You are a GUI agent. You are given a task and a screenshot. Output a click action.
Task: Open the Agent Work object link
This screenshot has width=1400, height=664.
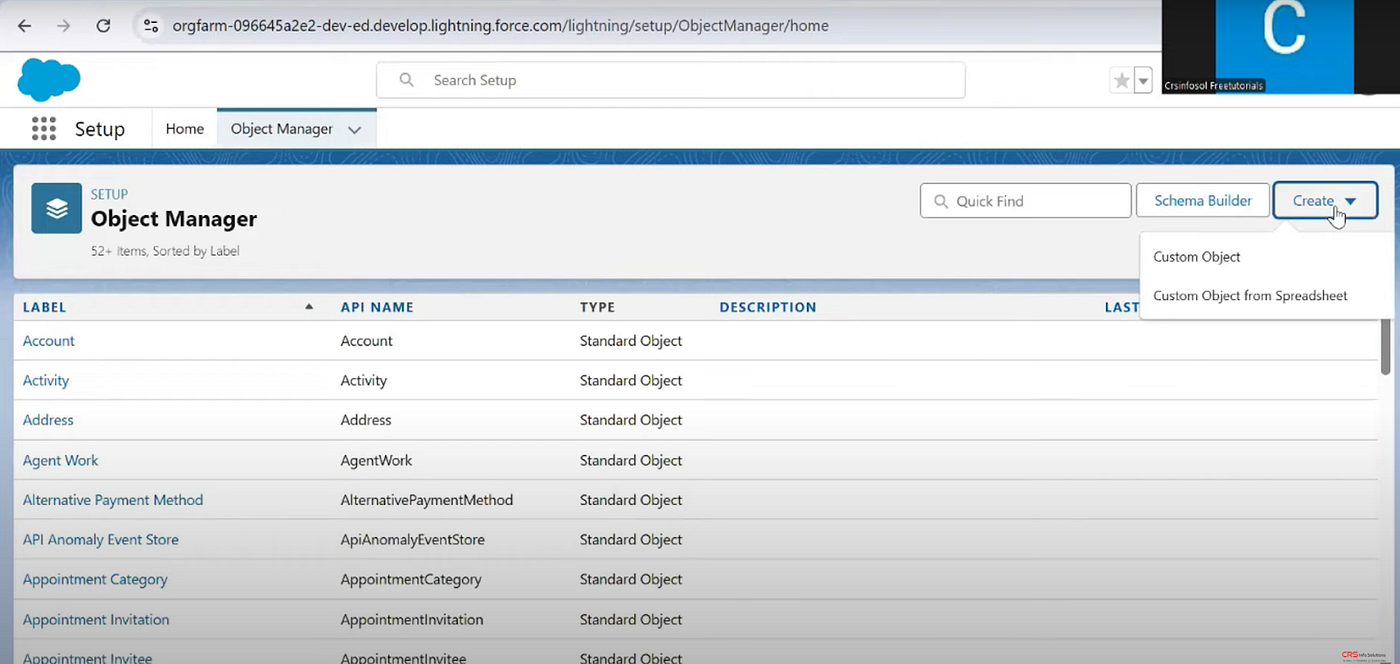point(61,460)
